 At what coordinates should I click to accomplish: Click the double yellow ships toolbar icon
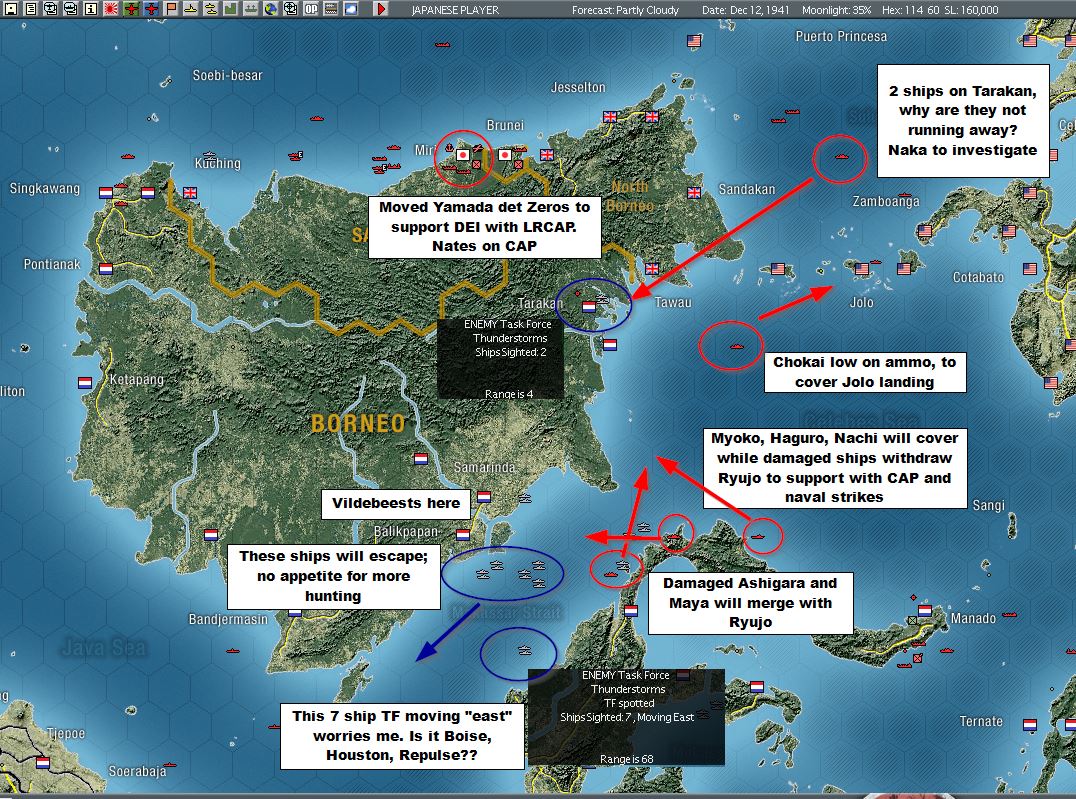coord(211,9)
